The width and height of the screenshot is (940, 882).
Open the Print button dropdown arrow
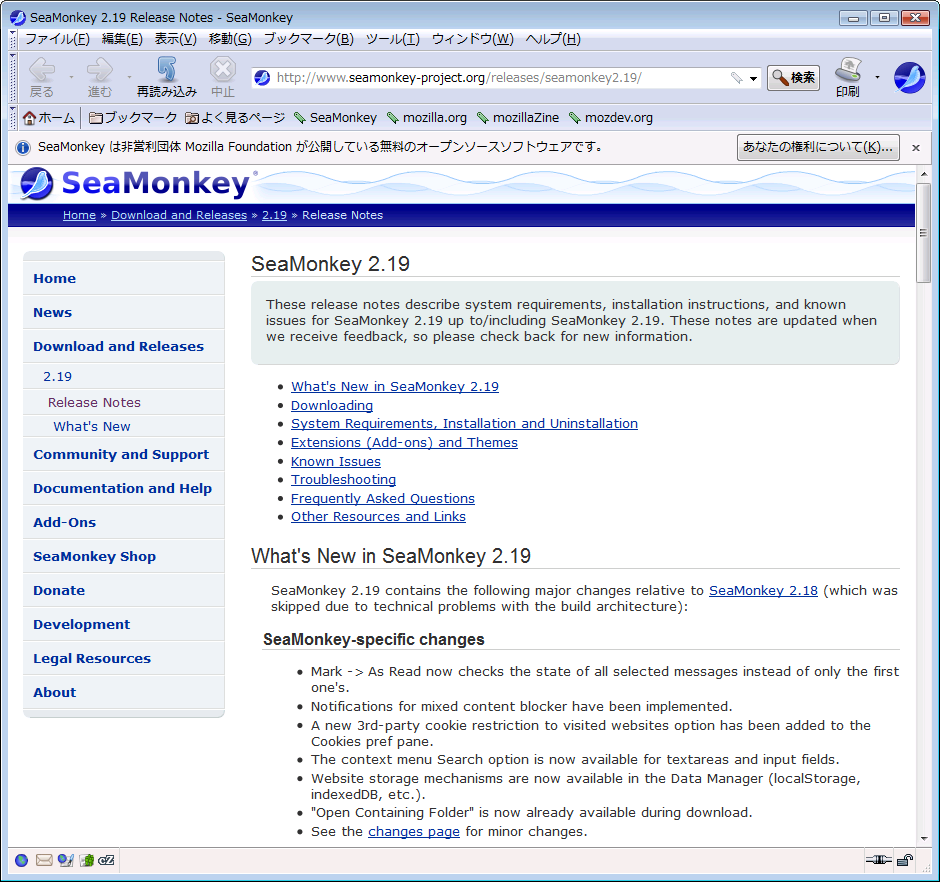[877, 77]
